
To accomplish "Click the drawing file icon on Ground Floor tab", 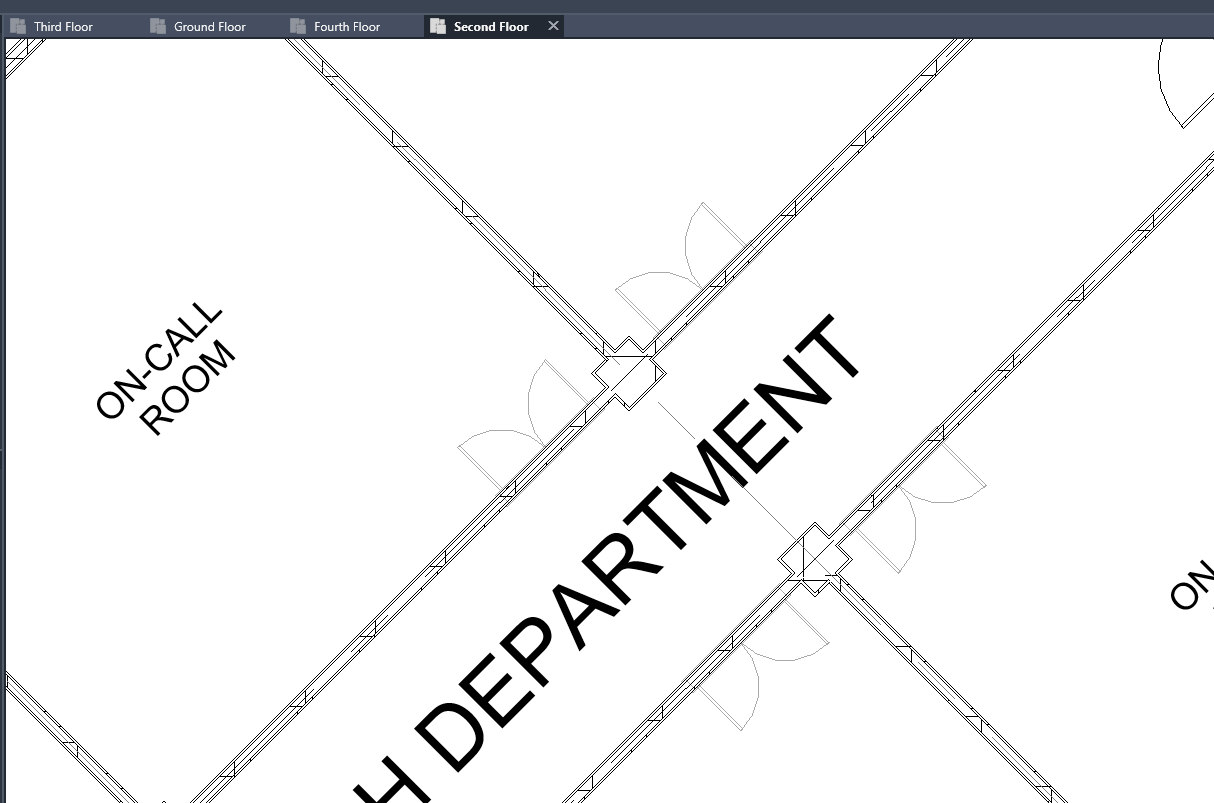I will (x=157, y=25).
